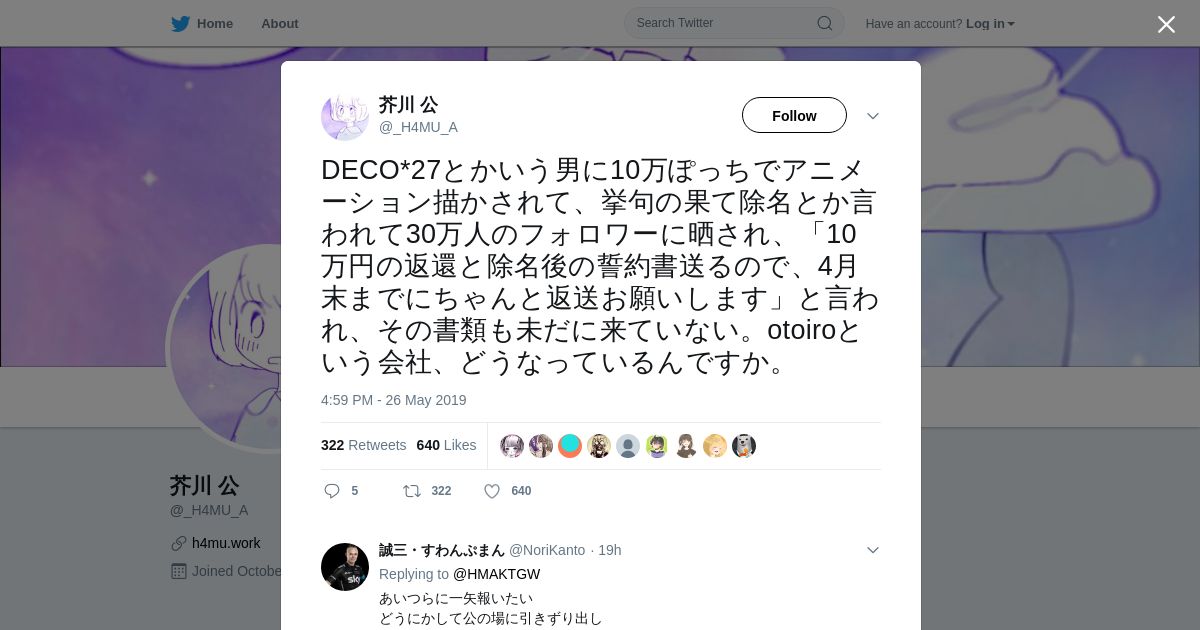Image resolution: width=1200 pixels, height=630 pixels.
Task: Click the calendar Joined icon
Action: [179, 571]
